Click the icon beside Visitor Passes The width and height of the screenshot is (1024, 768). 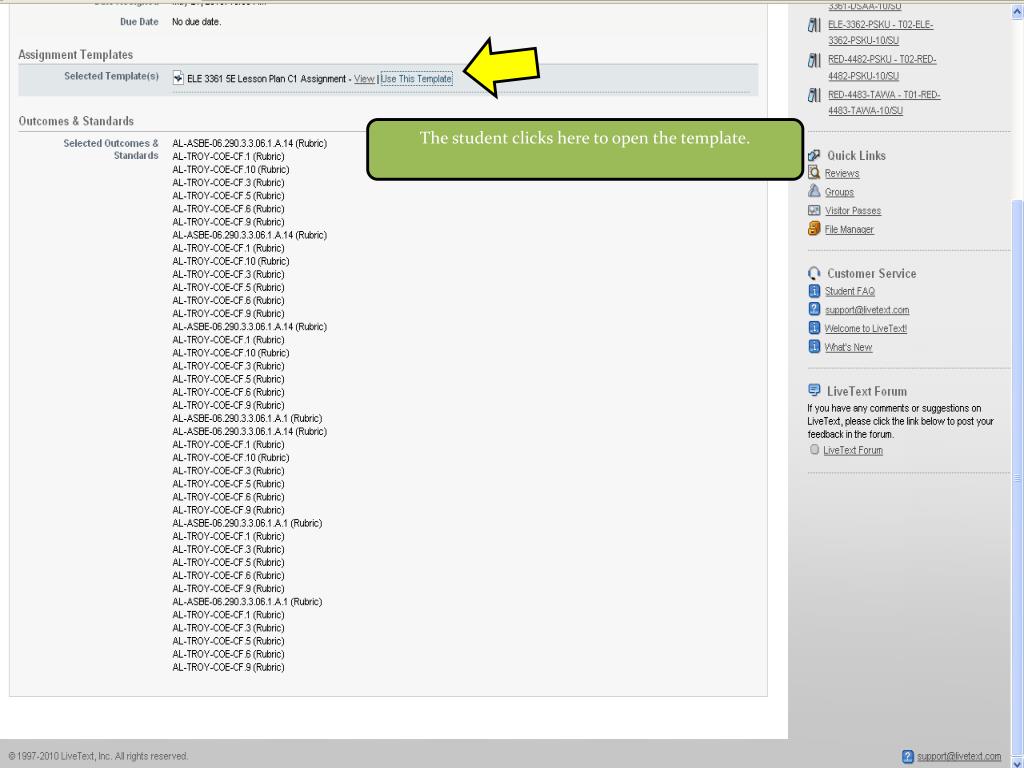[814, 210]
